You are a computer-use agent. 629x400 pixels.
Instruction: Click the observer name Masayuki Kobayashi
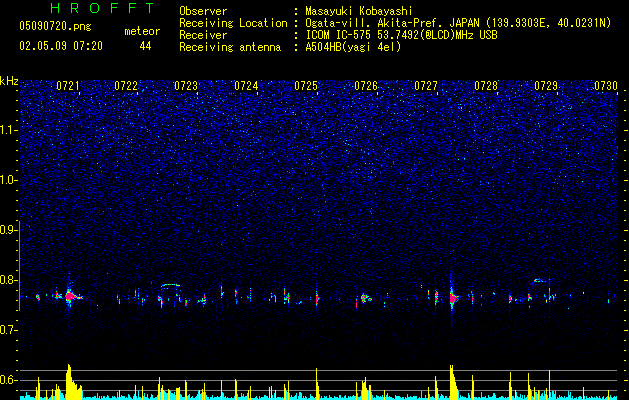(359, 11)
